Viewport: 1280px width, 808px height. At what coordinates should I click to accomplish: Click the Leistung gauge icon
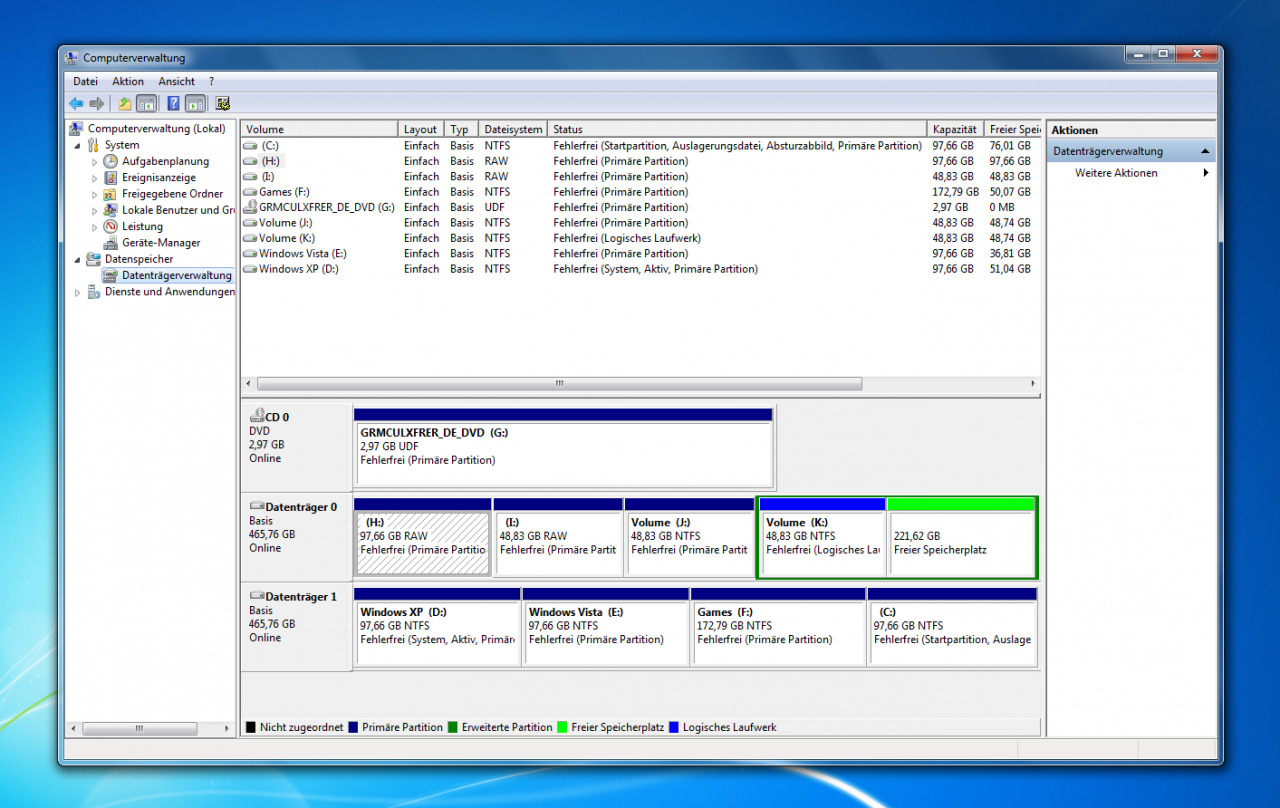pyautogui.click(x=111, y=226)
